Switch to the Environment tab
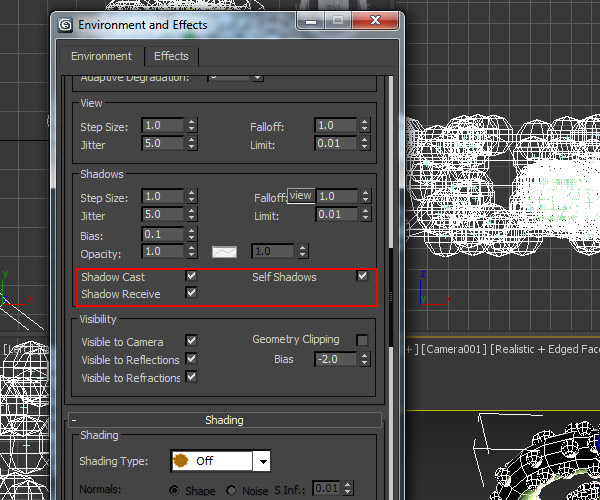The image size is (600, 500). pos(101,56)
